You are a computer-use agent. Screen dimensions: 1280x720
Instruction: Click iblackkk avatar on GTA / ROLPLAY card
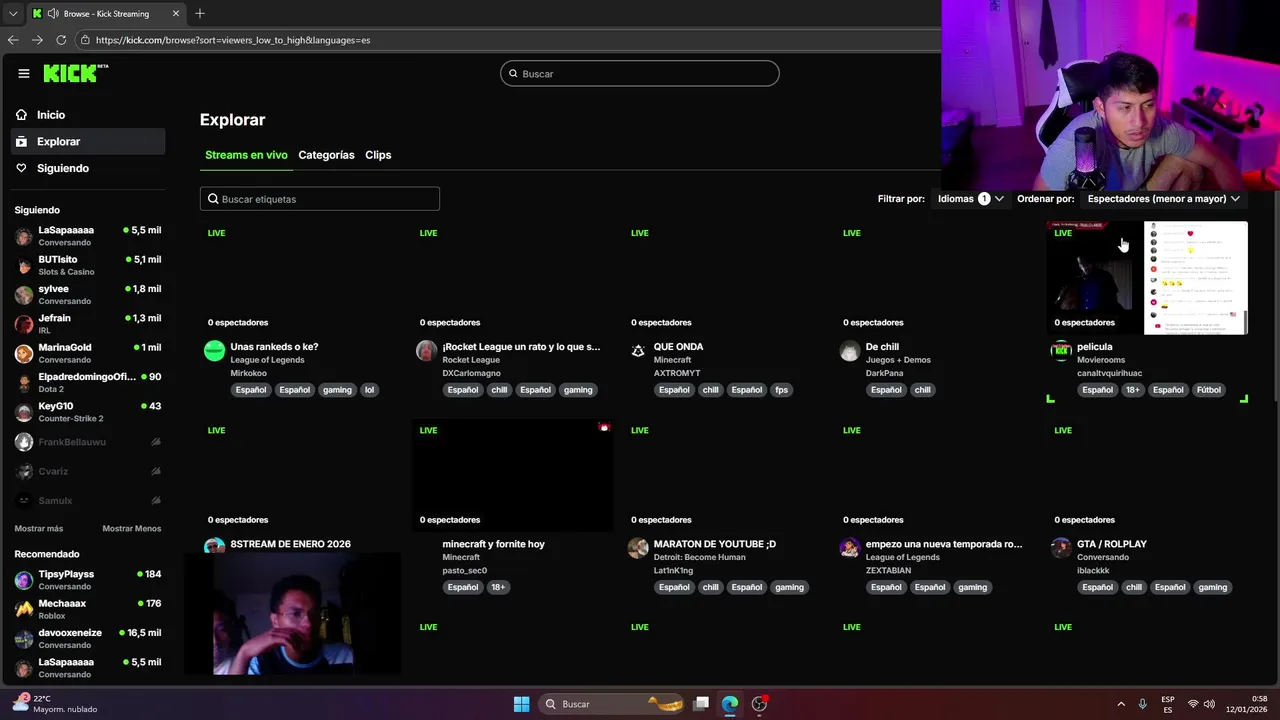(x=1061, y=548)
